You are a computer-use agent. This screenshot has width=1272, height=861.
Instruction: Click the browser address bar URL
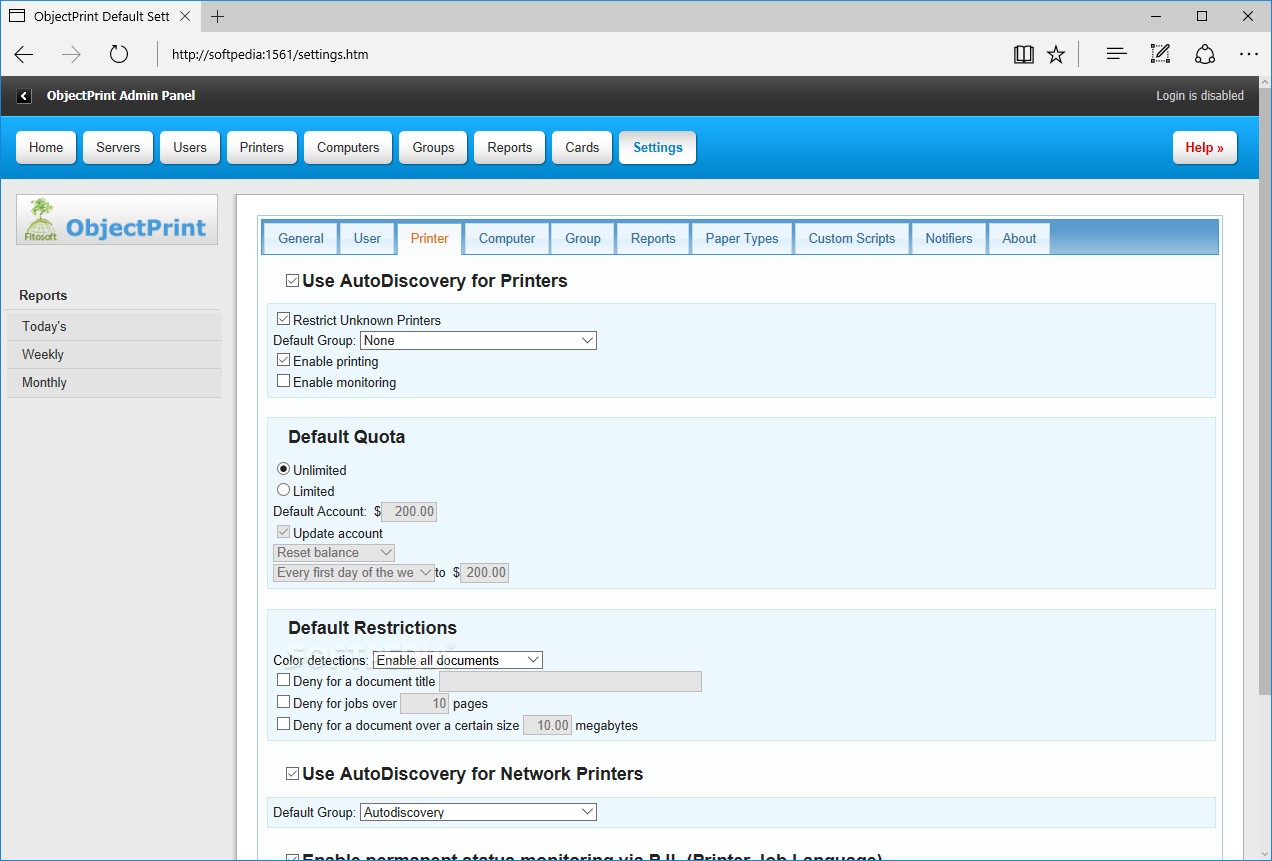270,54
